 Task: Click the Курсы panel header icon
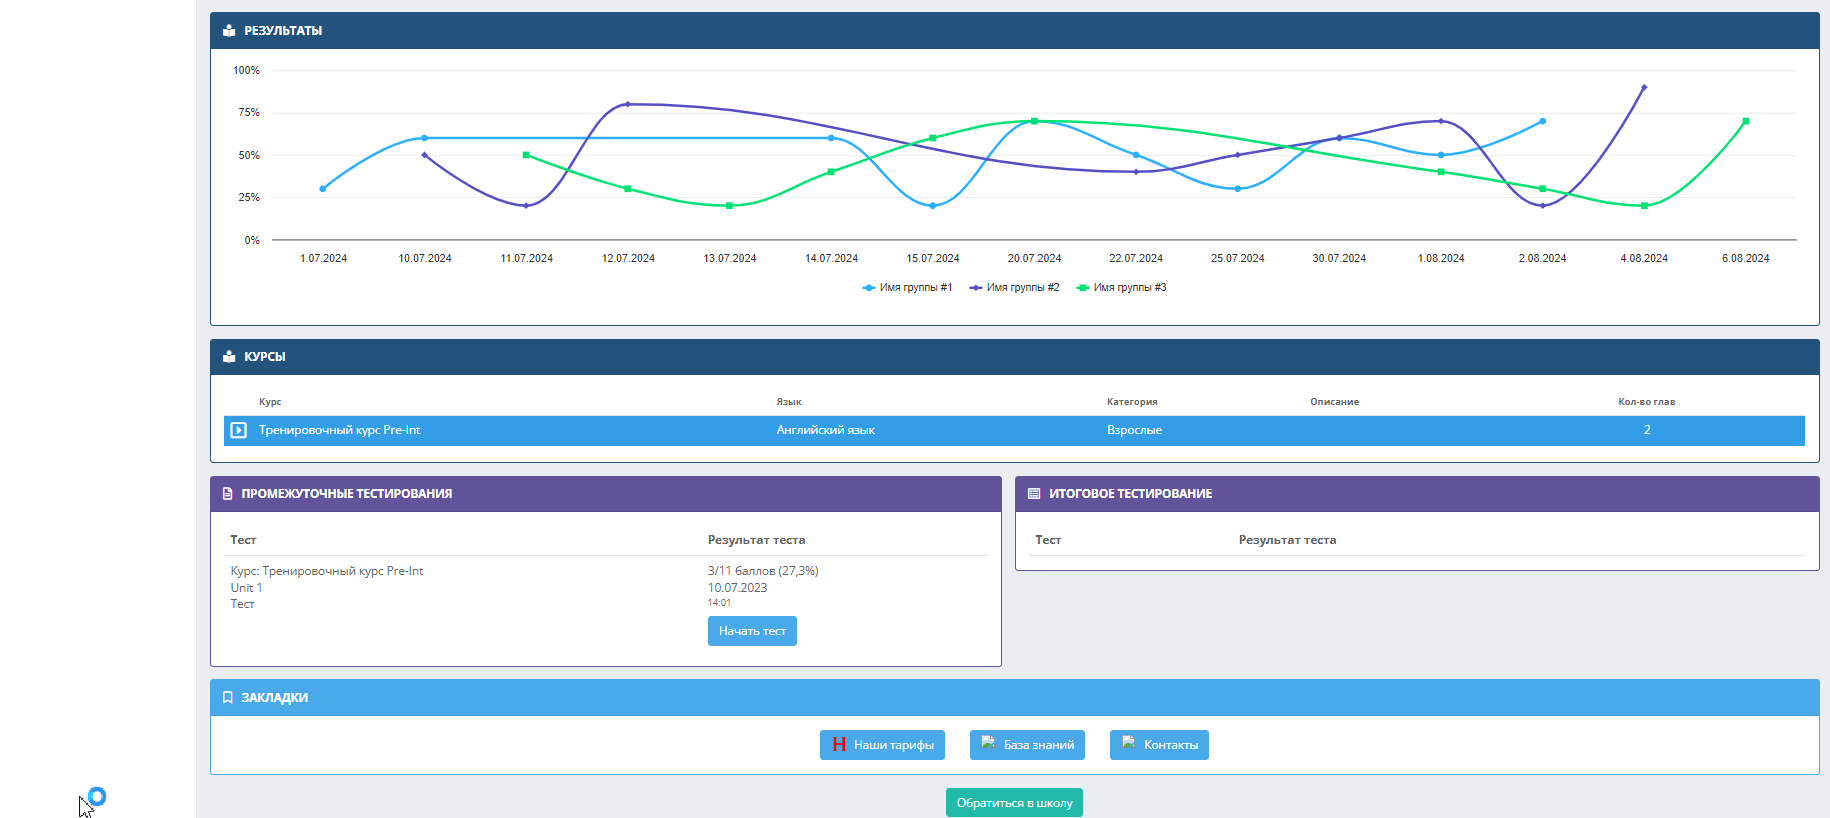(229, 357)
